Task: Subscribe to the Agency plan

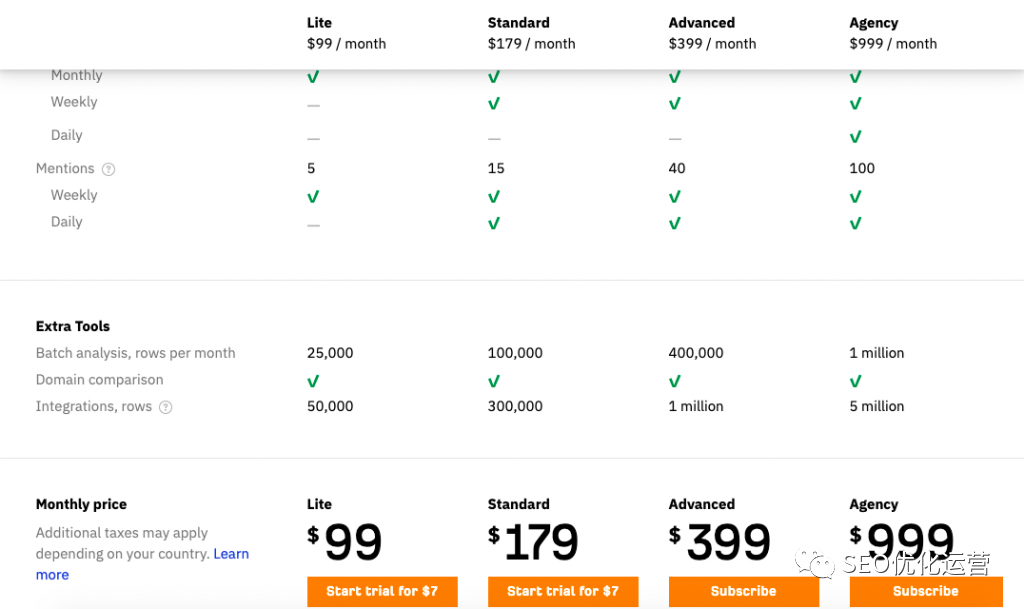Action: [x=925, y=591]
